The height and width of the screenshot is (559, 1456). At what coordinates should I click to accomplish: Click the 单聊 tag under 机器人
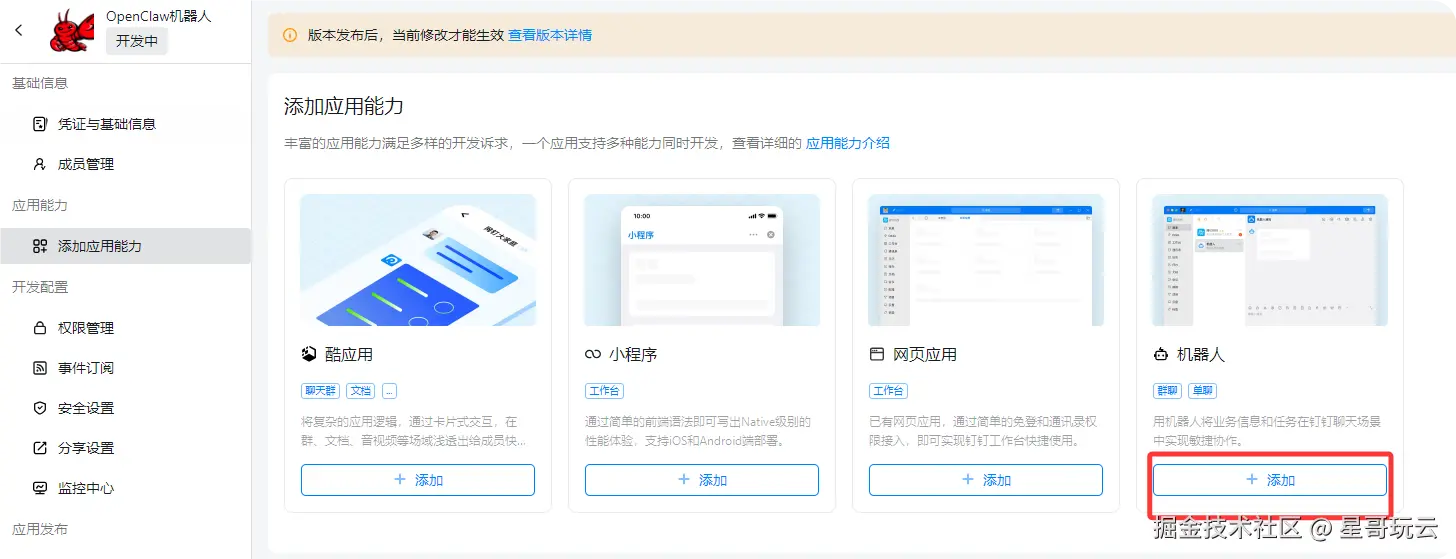[x=1202, y=391]
